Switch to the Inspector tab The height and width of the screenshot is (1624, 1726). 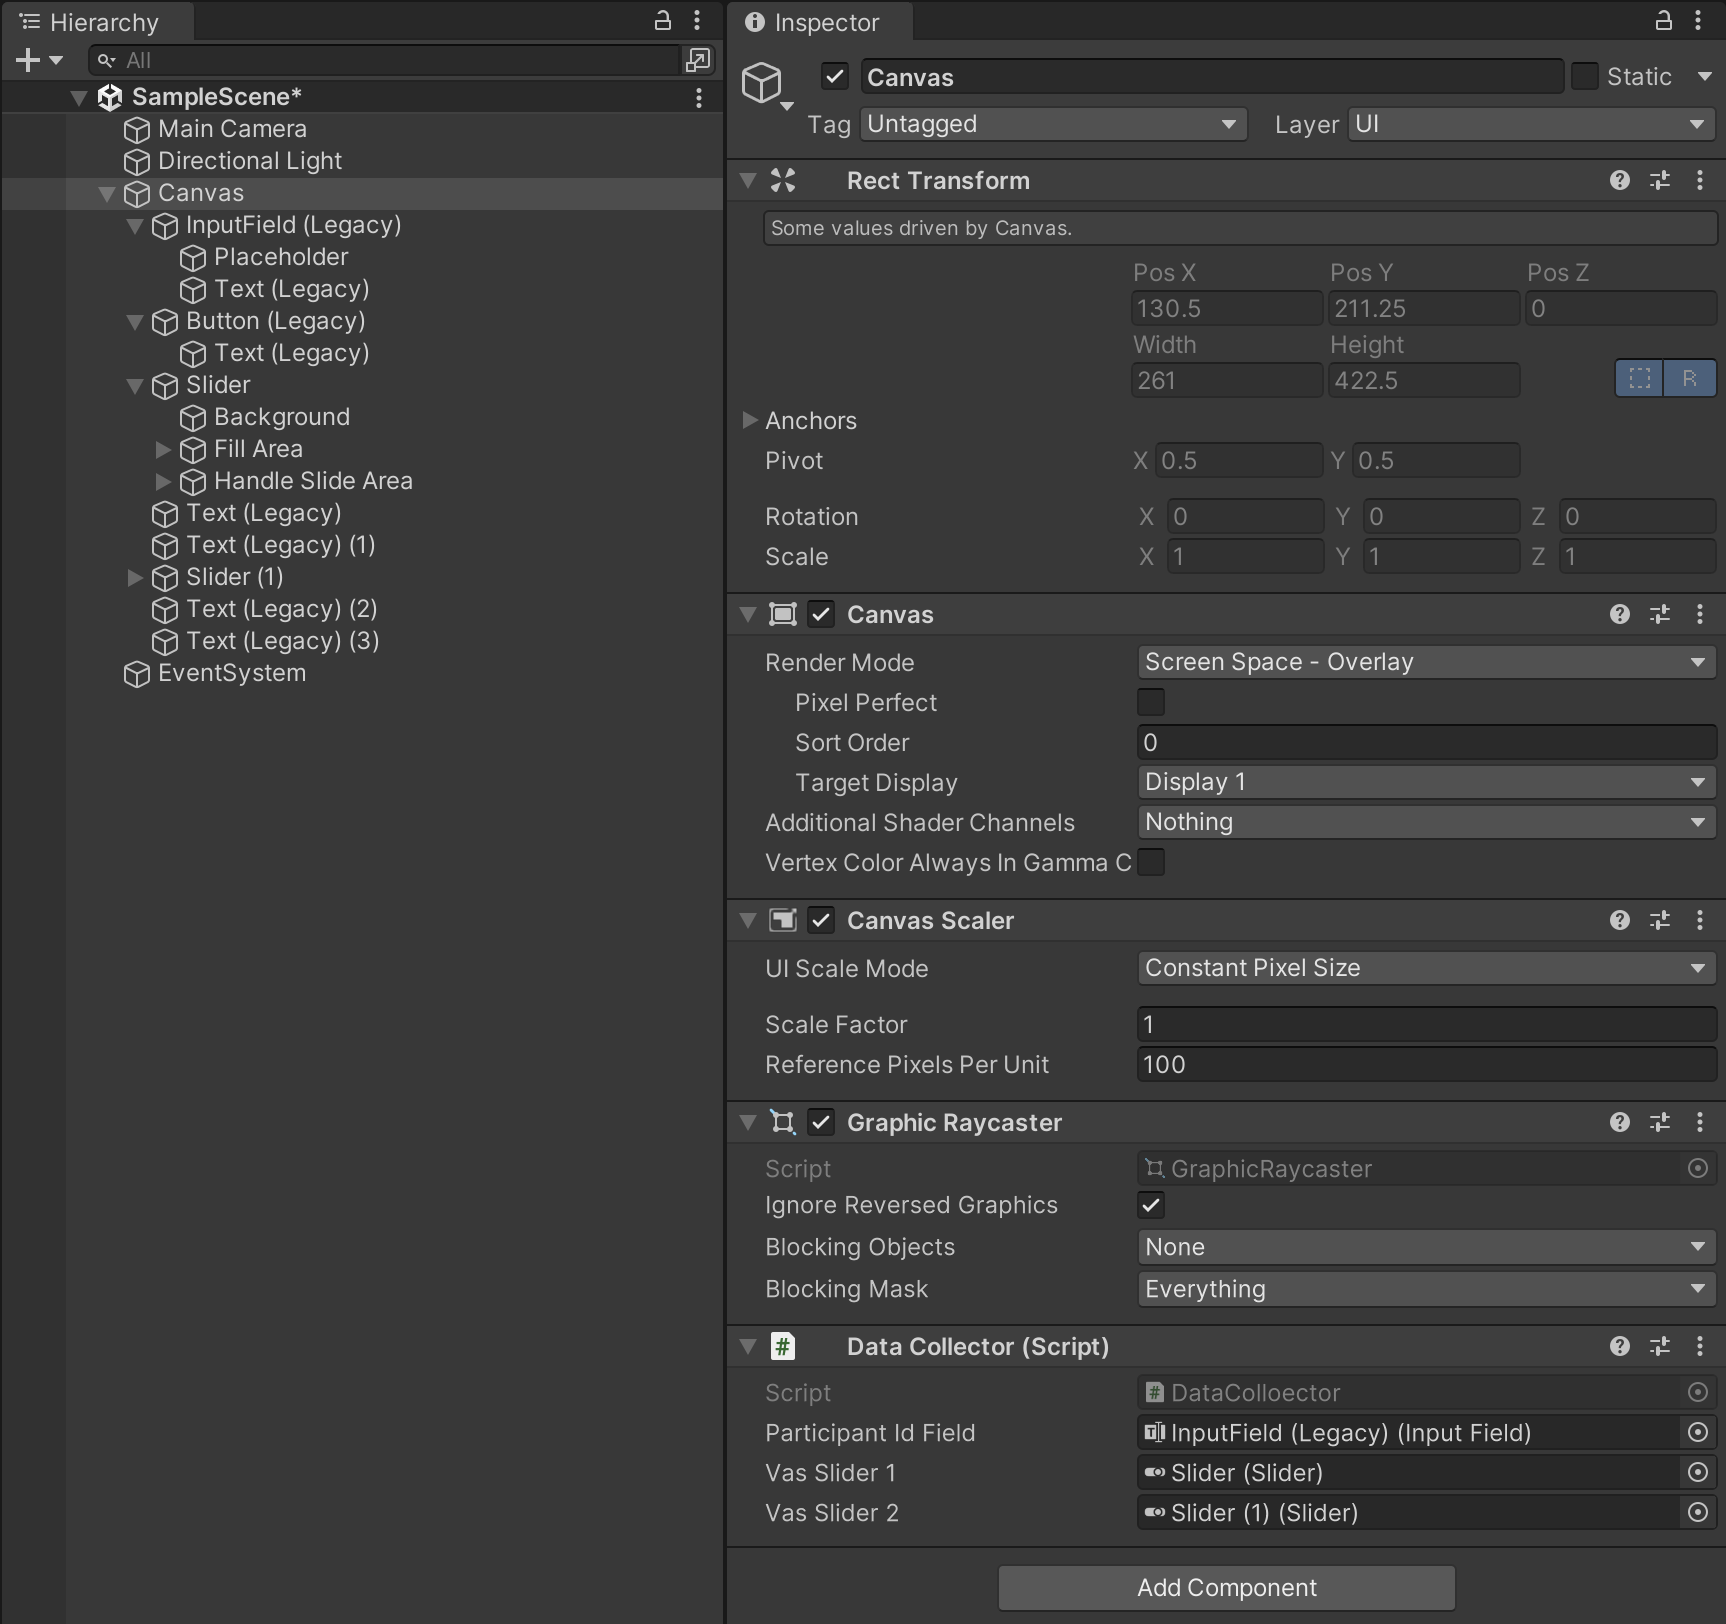pos(819,22)
